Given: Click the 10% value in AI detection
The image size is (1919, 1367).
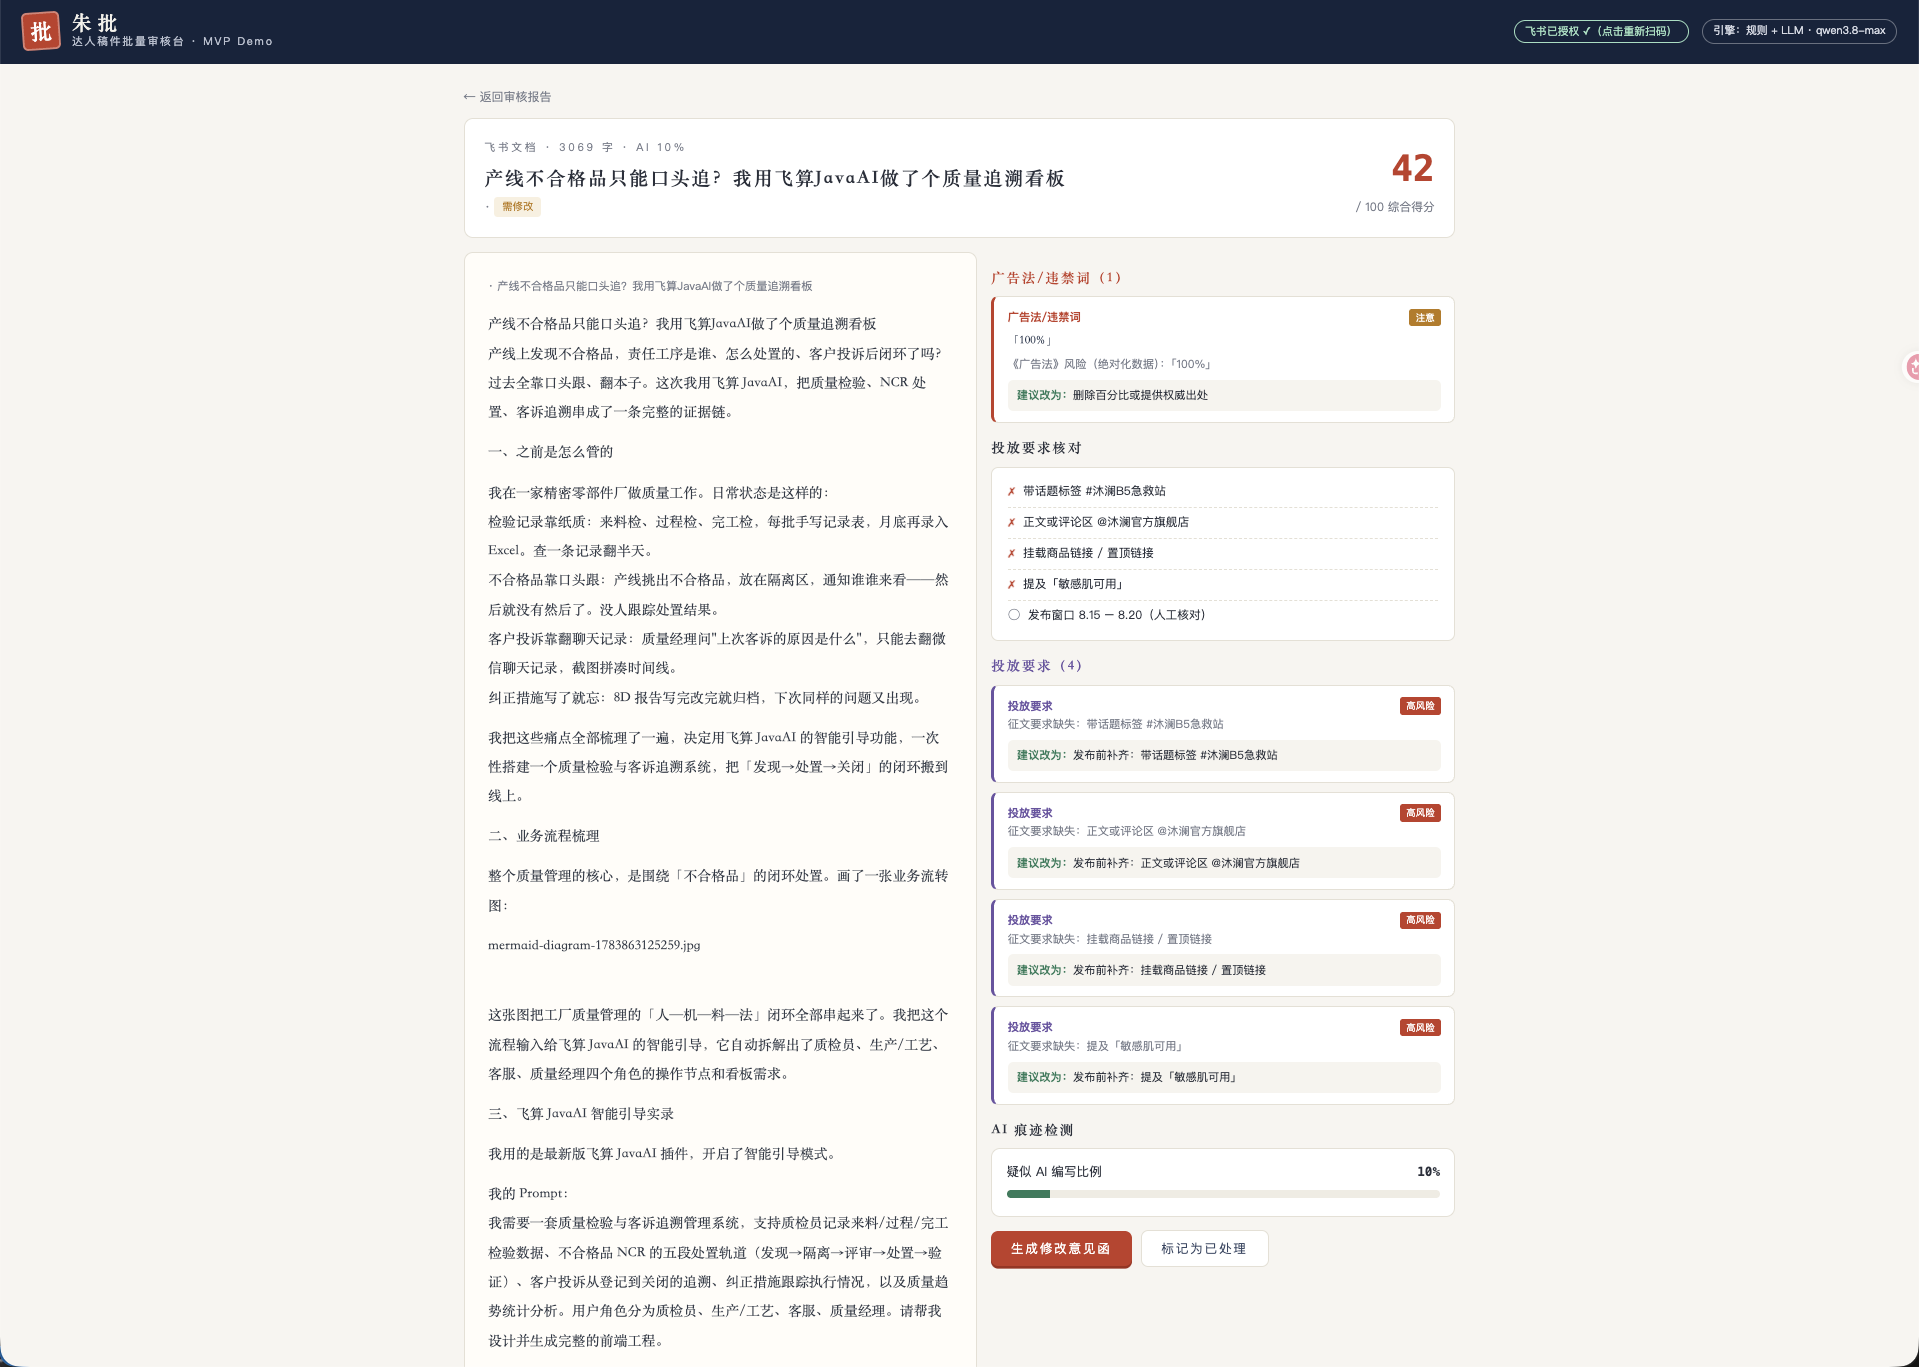Looking at the screenshot, I should (x=1428, y=1172).
